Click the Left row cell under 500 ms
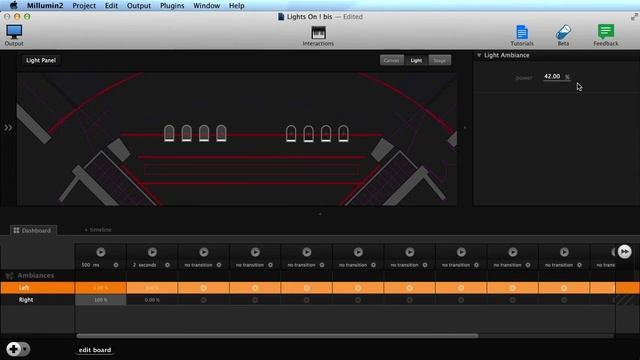The width and height of the screenshot is (640, 360). [x=101, y=288]
